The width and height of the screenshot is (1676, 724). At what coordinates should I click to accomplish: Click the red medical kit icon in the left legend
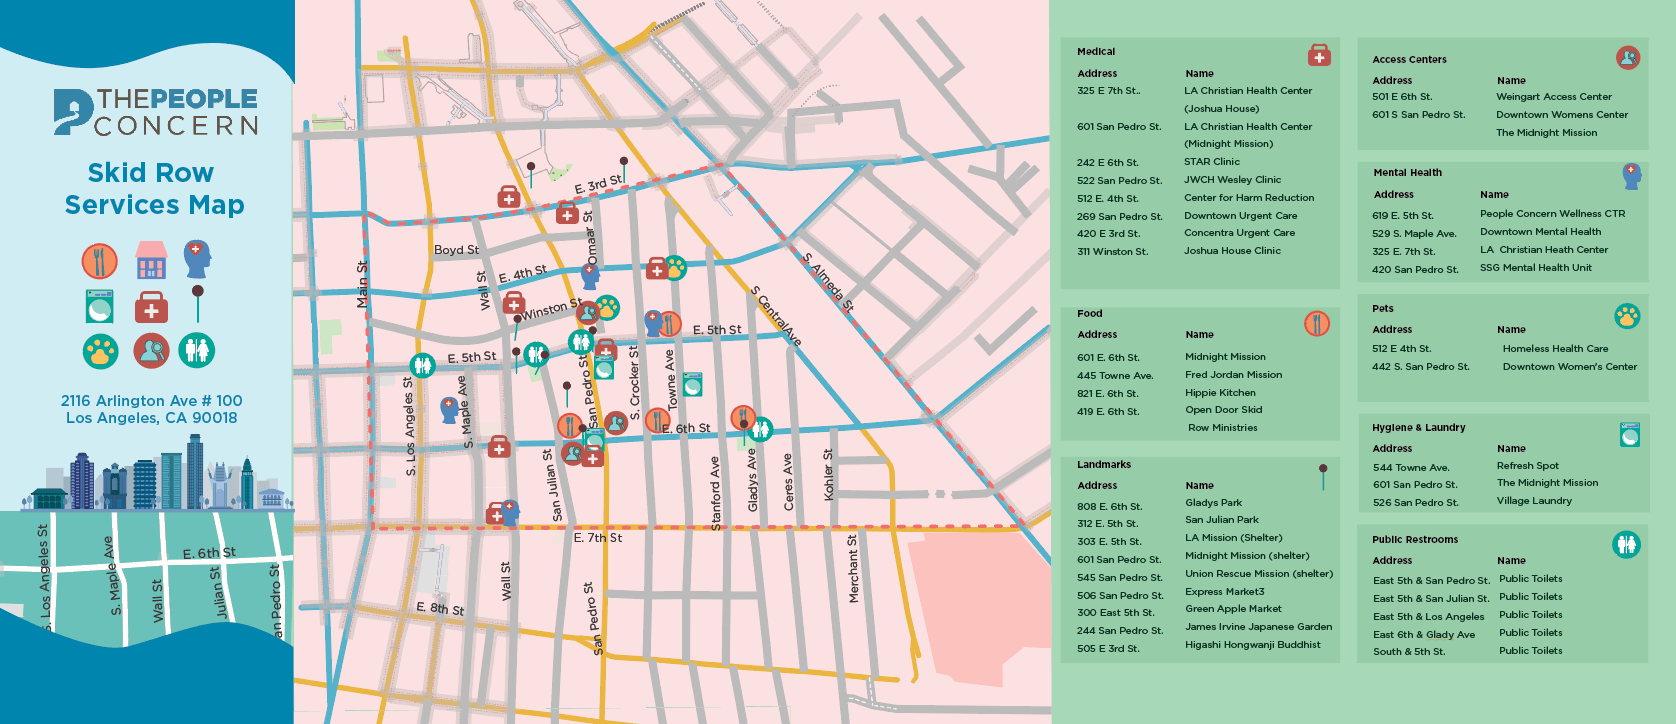(151, 308)
